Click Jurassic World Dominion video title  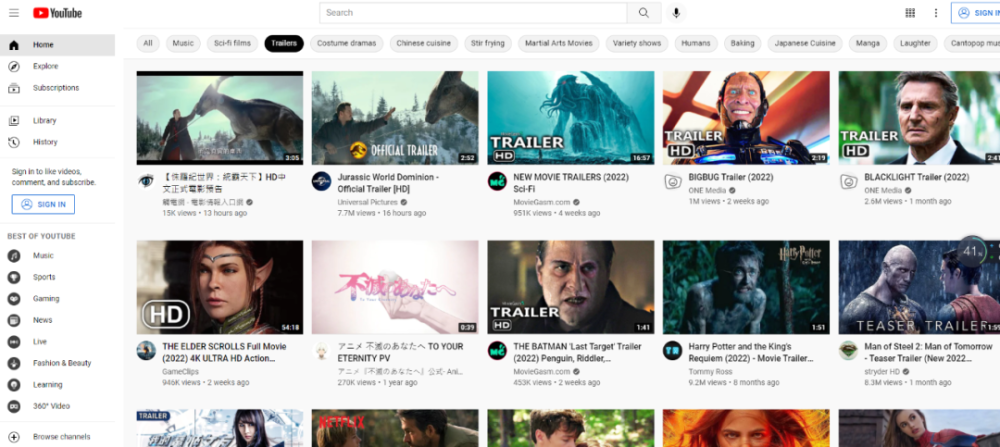click(388, 183)
